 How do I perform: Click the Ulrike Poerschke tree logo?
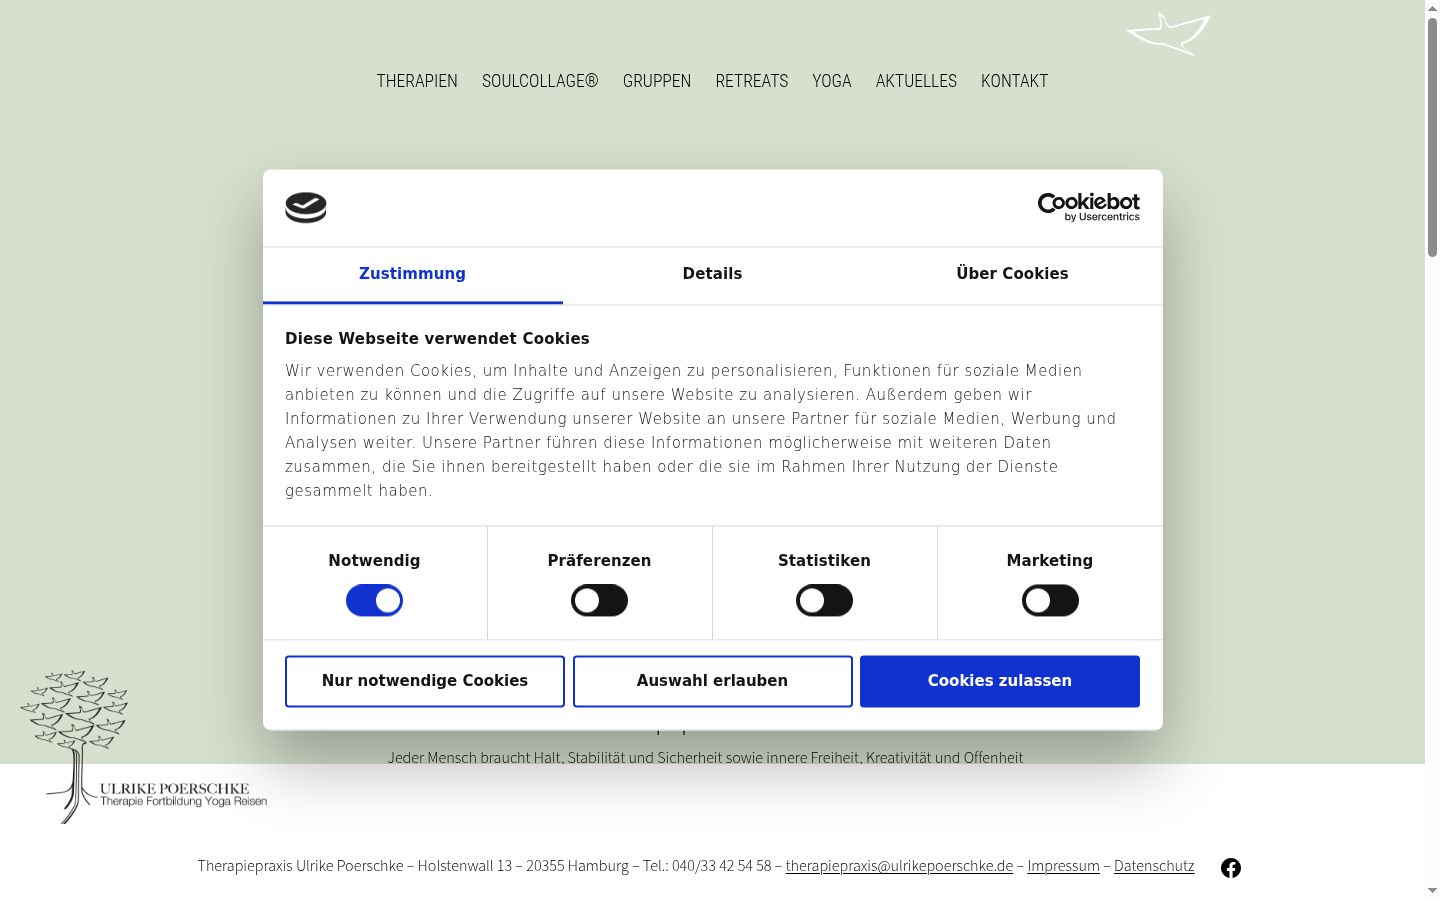click(x=144, y=746)
